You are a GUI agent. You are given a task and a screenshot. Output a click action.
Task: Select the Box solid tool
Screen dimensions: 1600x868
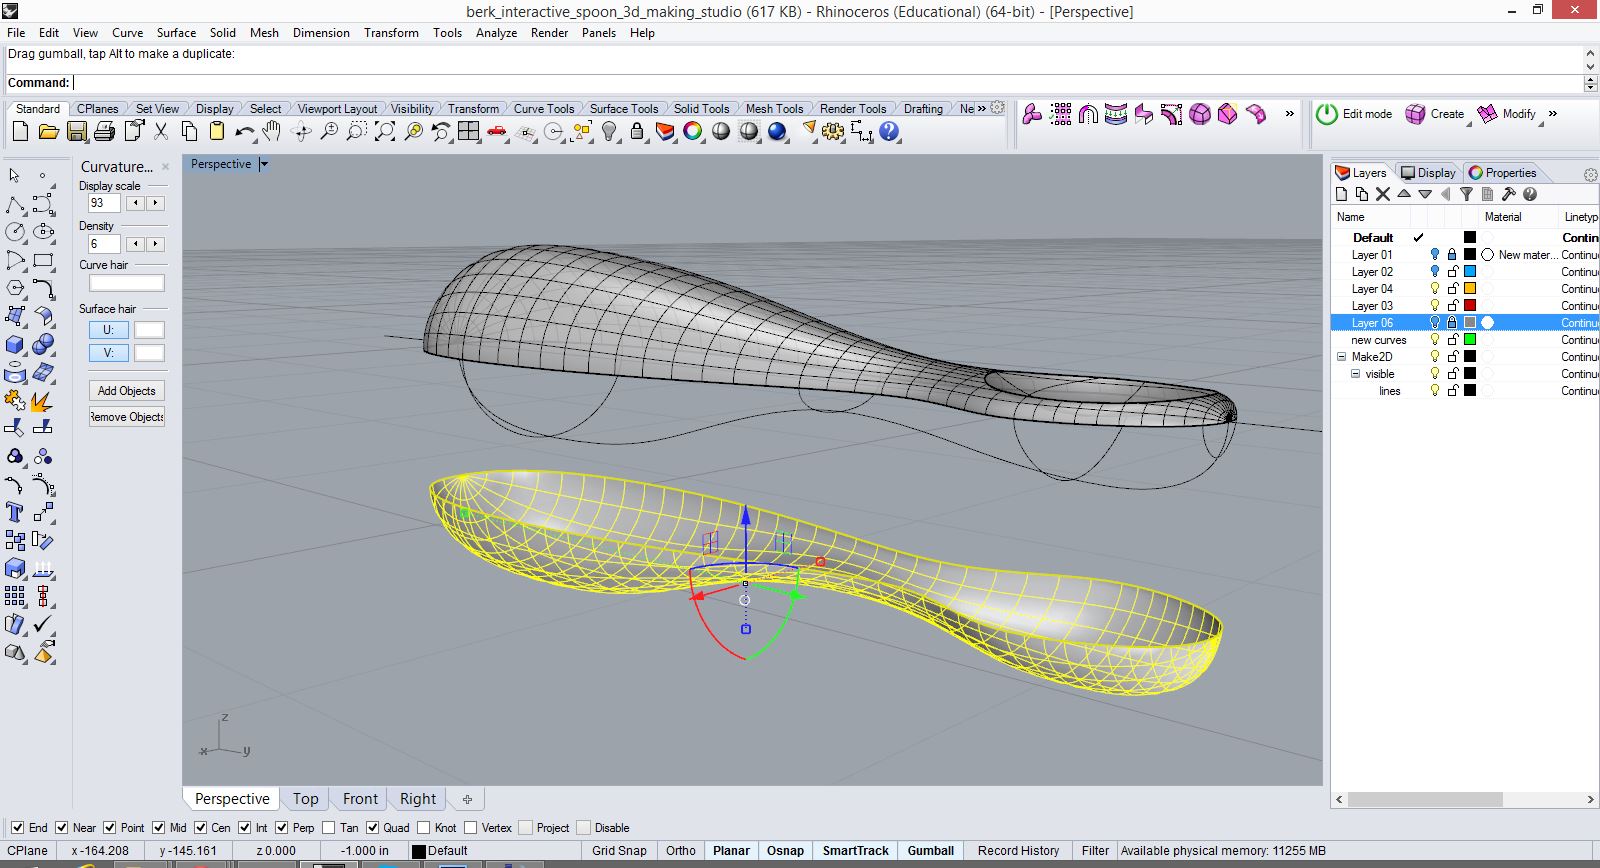coord(15,345)
